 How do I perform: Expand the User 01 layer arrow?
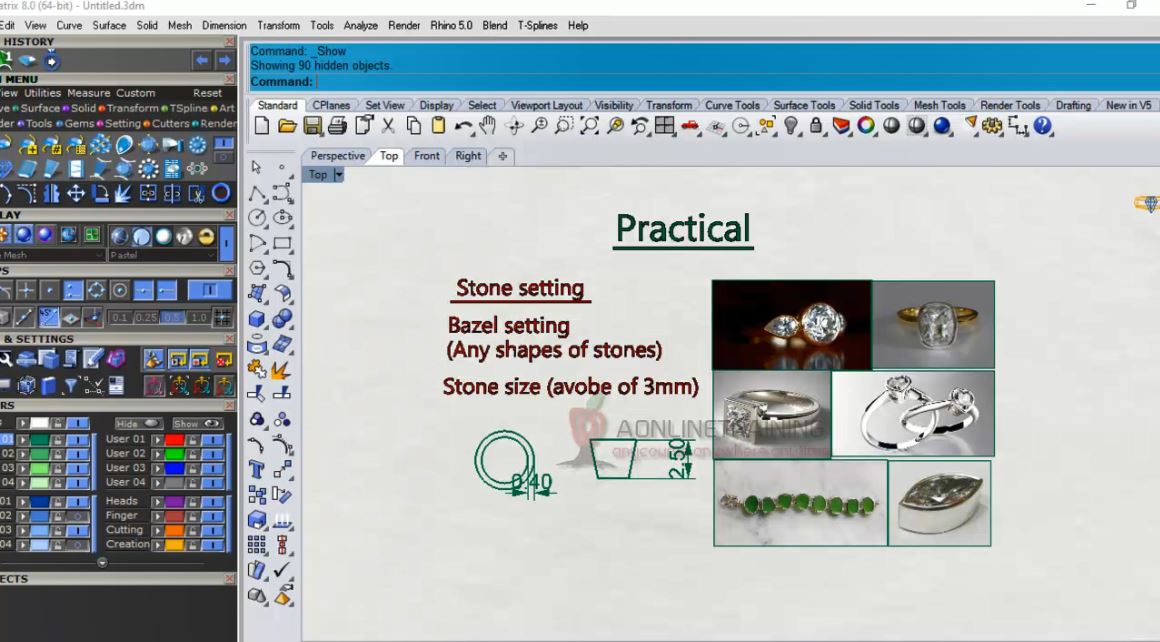click(157, 439)
